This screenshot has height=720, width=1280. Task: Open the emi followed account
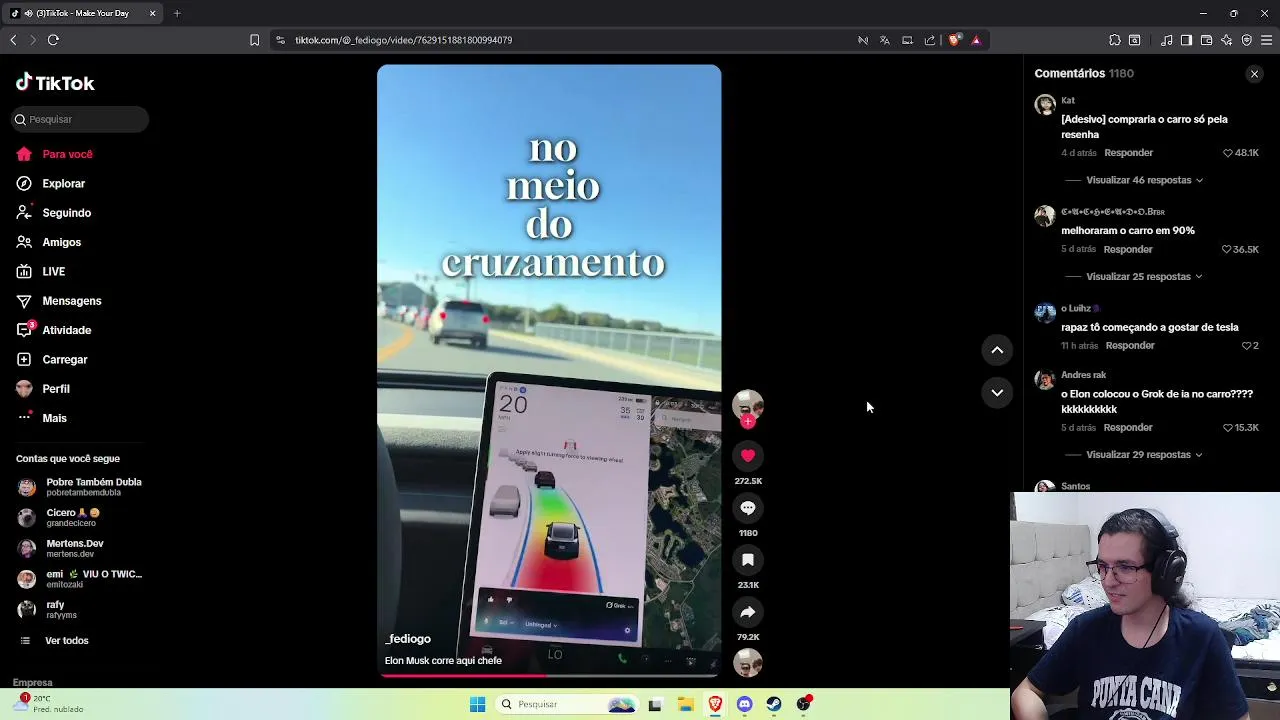point(80,579)
